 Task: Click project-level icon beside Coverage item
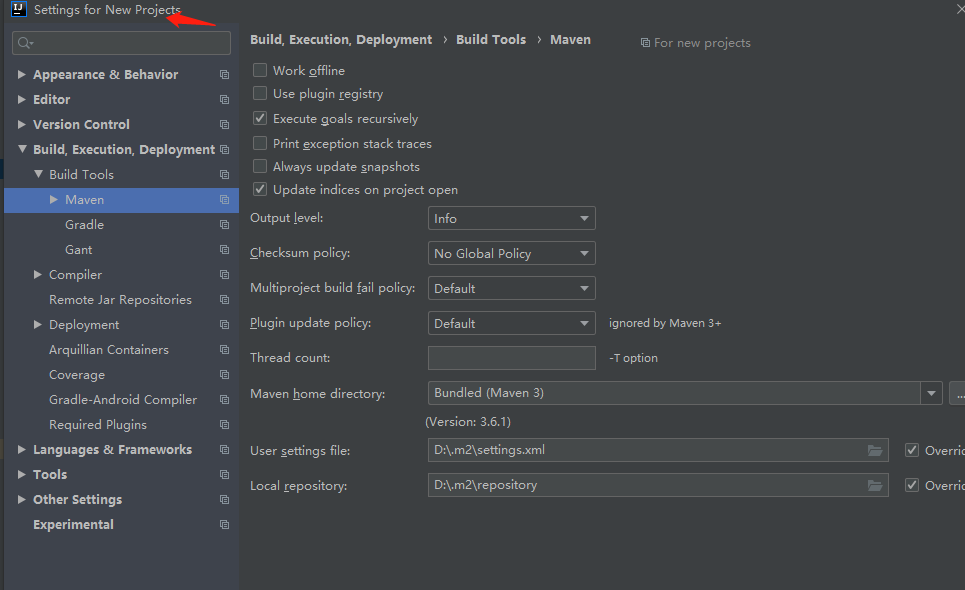[224, 375]
